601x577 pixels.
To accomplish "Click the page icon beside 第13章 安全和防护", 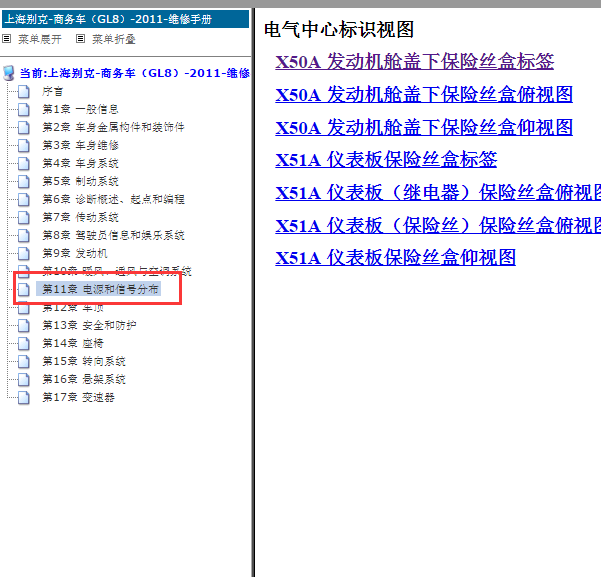I will pyautogui.click(x=24, y=325).
